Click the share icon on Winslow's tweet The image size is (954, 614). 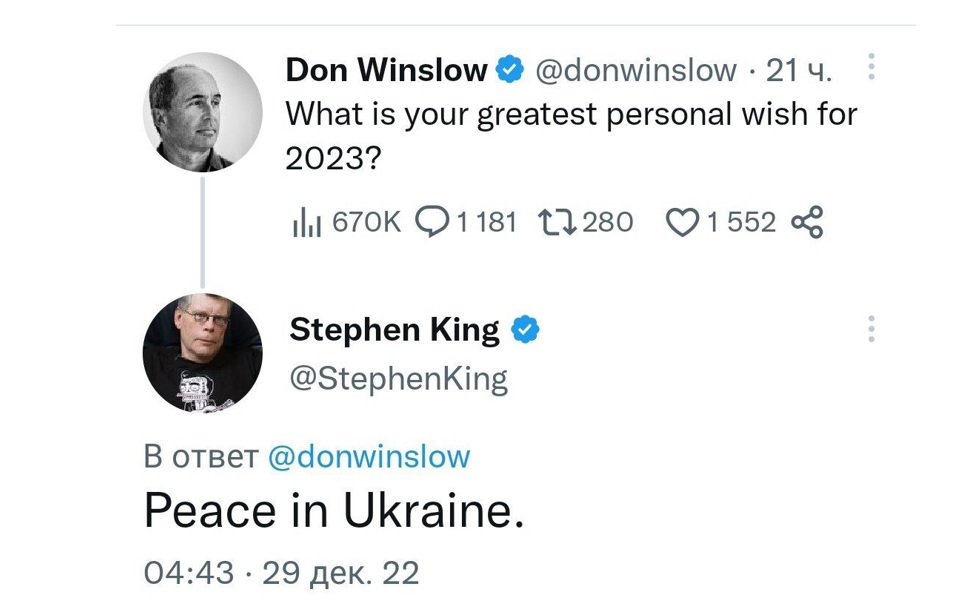807,222
